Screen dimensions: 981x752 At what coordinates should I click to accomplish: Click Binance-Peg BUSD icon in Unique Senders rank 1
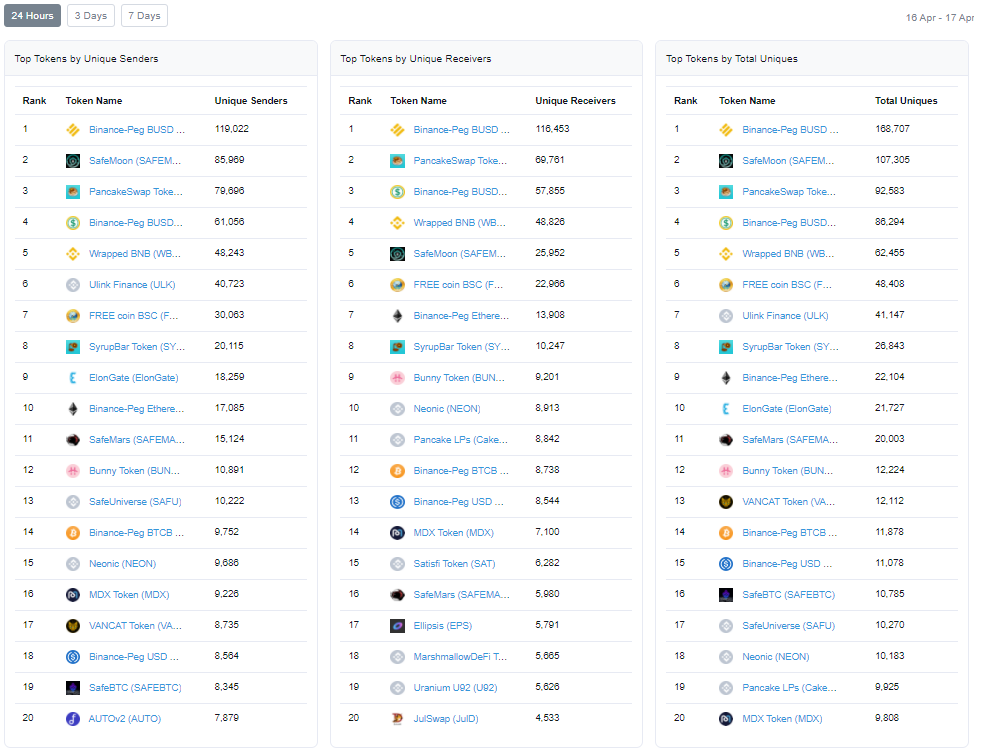(x=73, y=130)
